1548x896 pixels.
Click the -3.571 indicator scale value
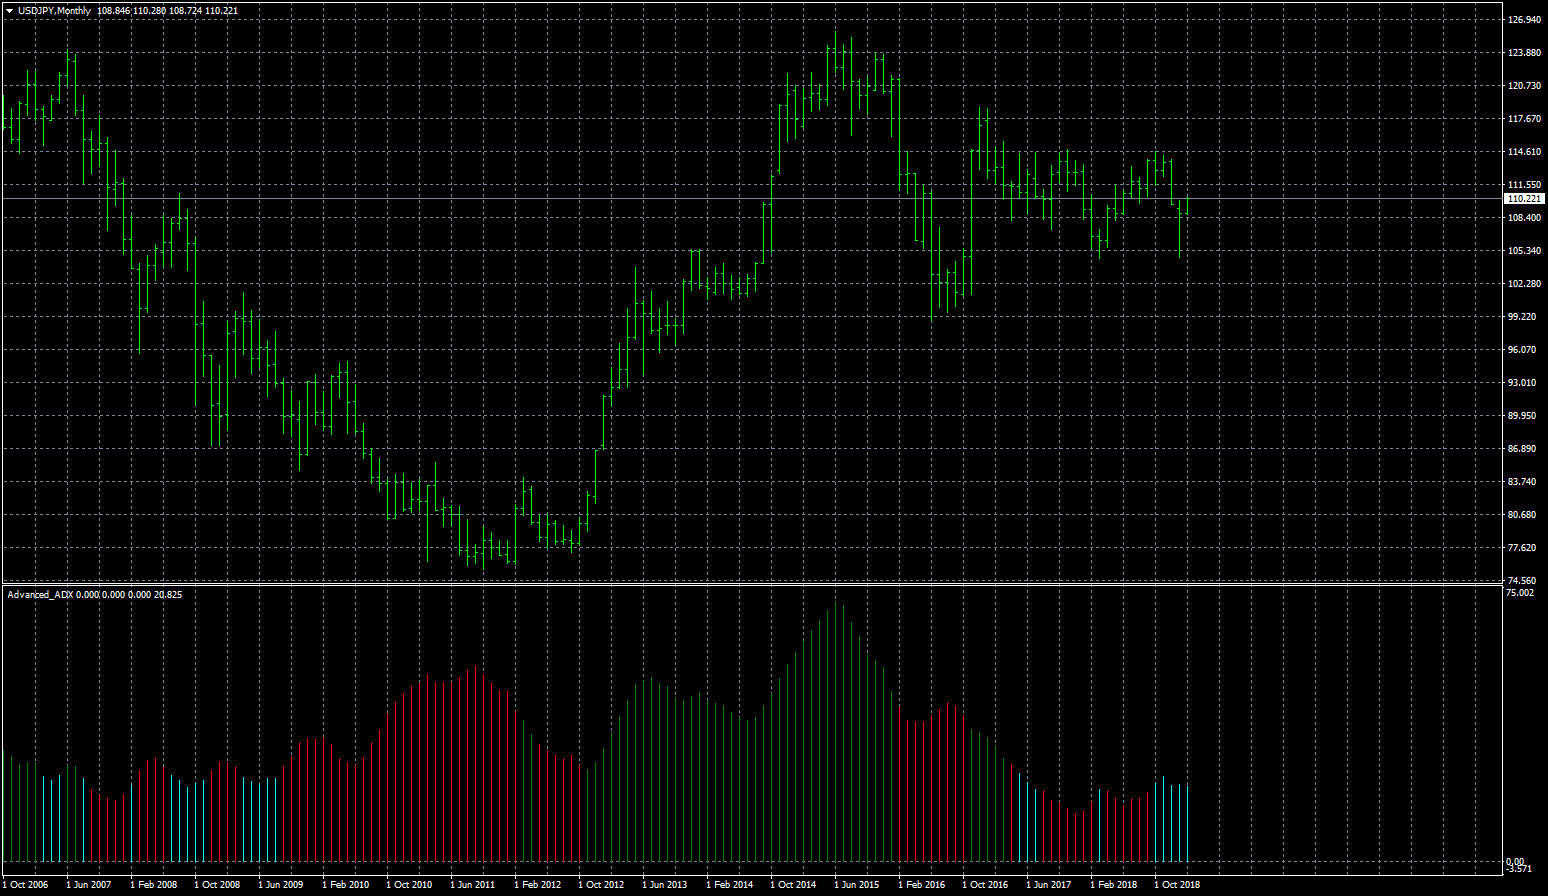[1520, 868]
